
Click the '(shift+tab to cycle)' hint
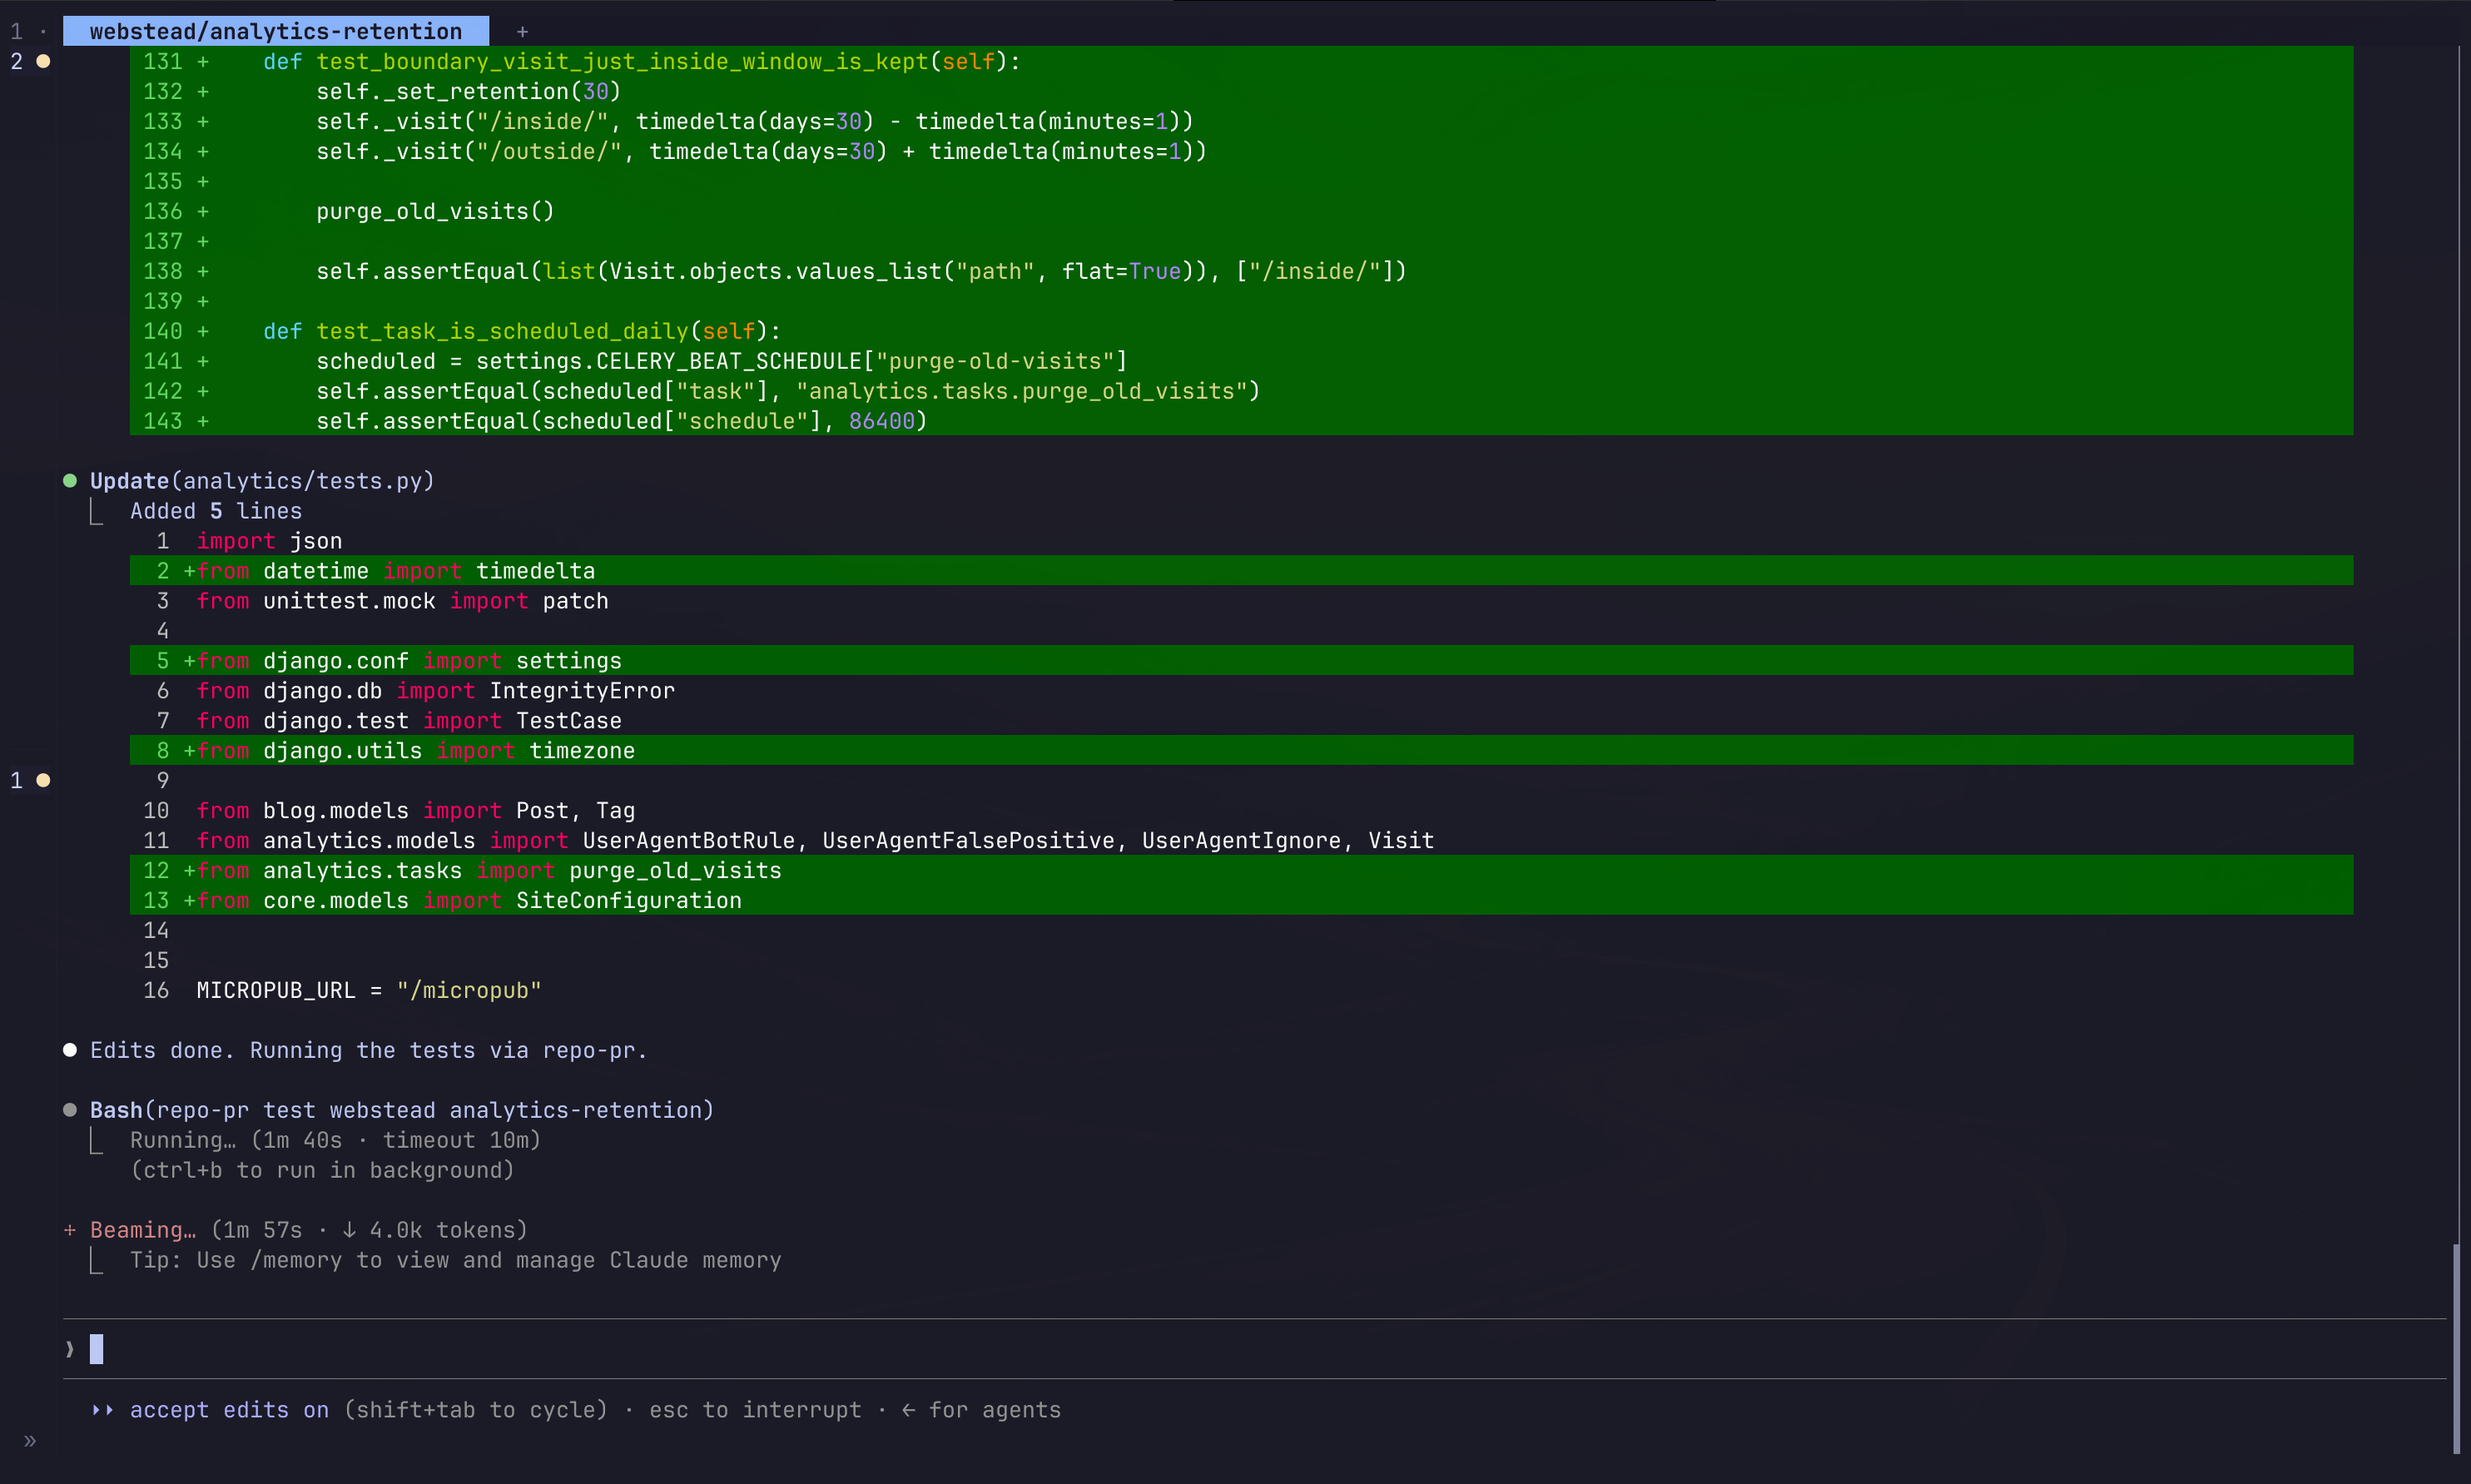tap(476, 1410)
